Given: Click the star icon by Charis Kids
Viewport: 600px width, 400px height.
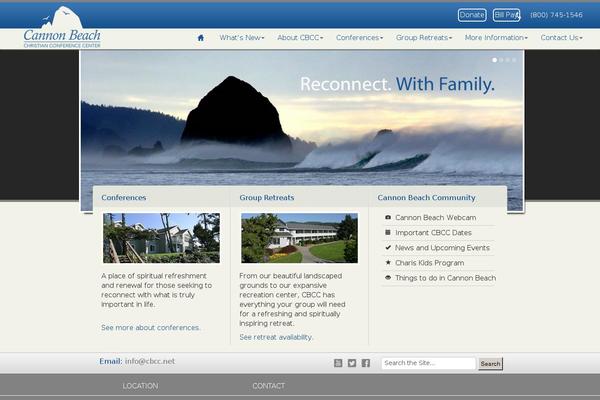Looking at the screenshot, I should [388, 263].
